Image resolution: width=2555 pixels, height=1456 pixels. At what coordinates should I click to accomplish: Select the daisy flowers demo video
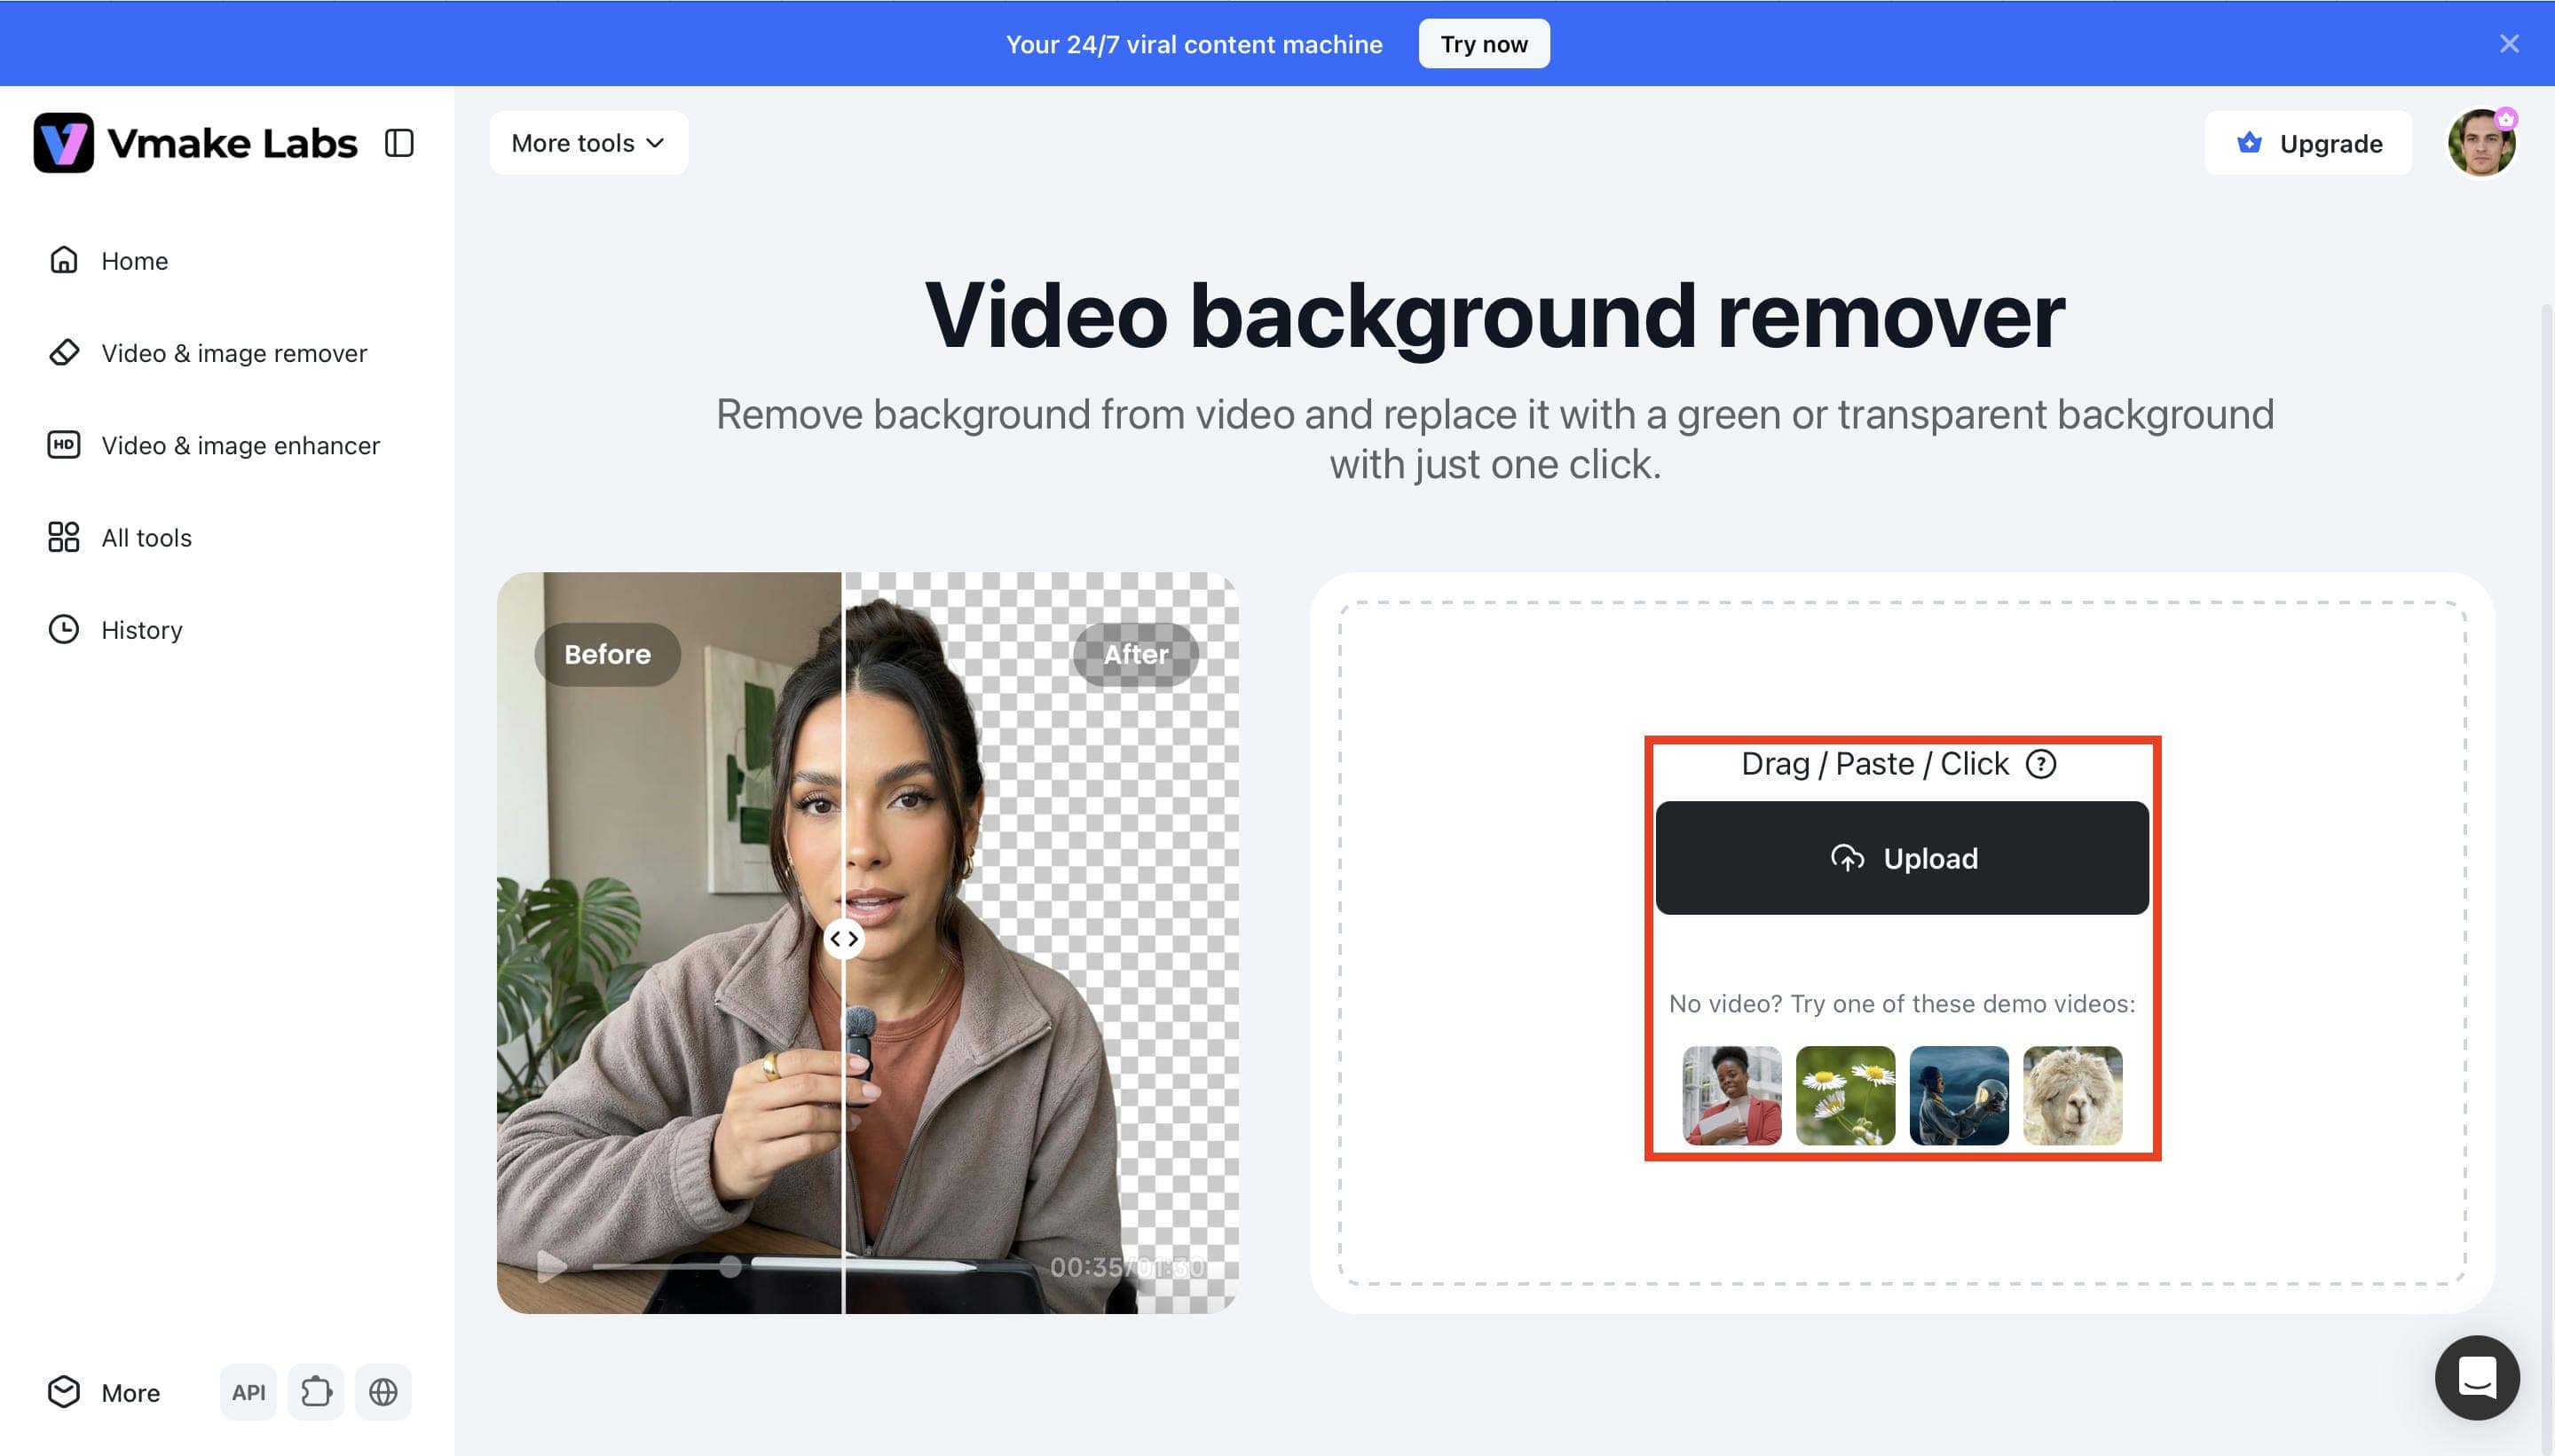point(1845,1095)
